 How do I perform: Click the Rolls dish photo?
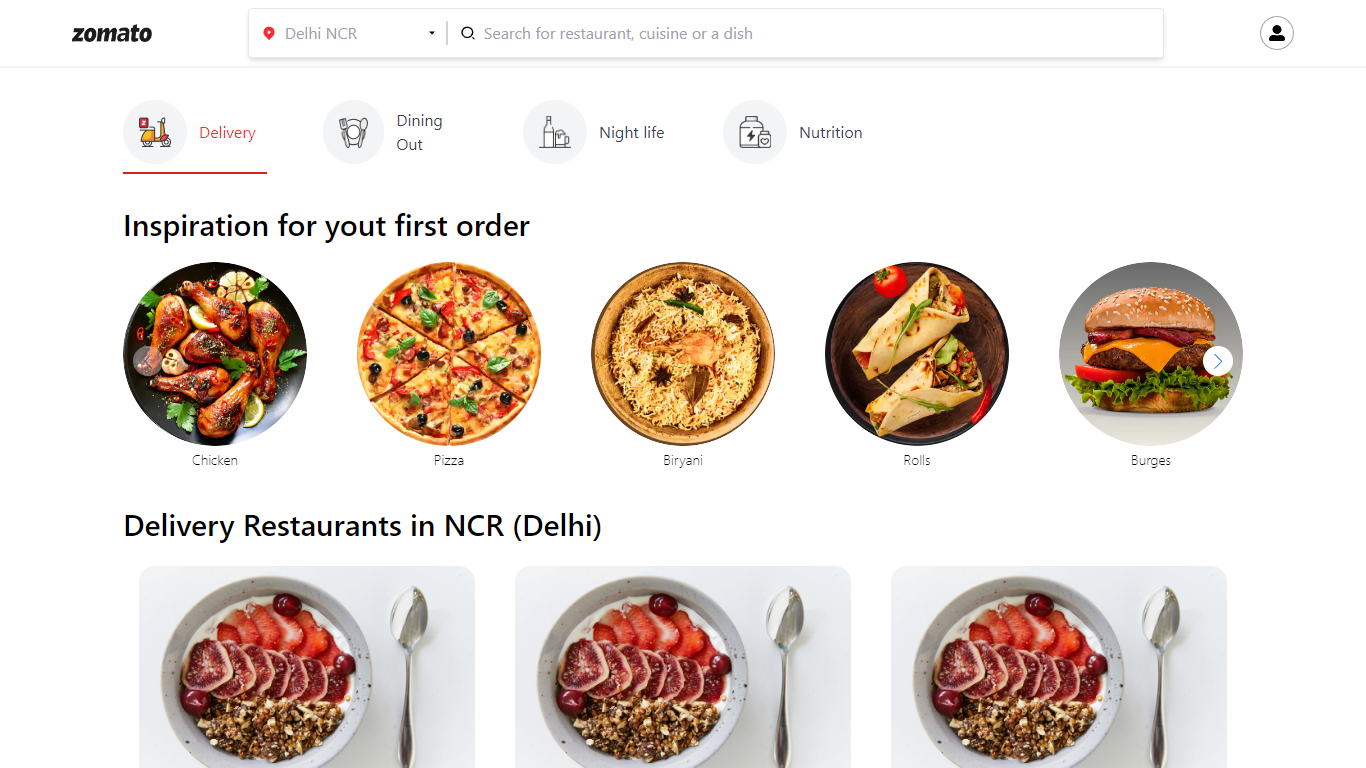pyautogui.click(x=916, y=353)
